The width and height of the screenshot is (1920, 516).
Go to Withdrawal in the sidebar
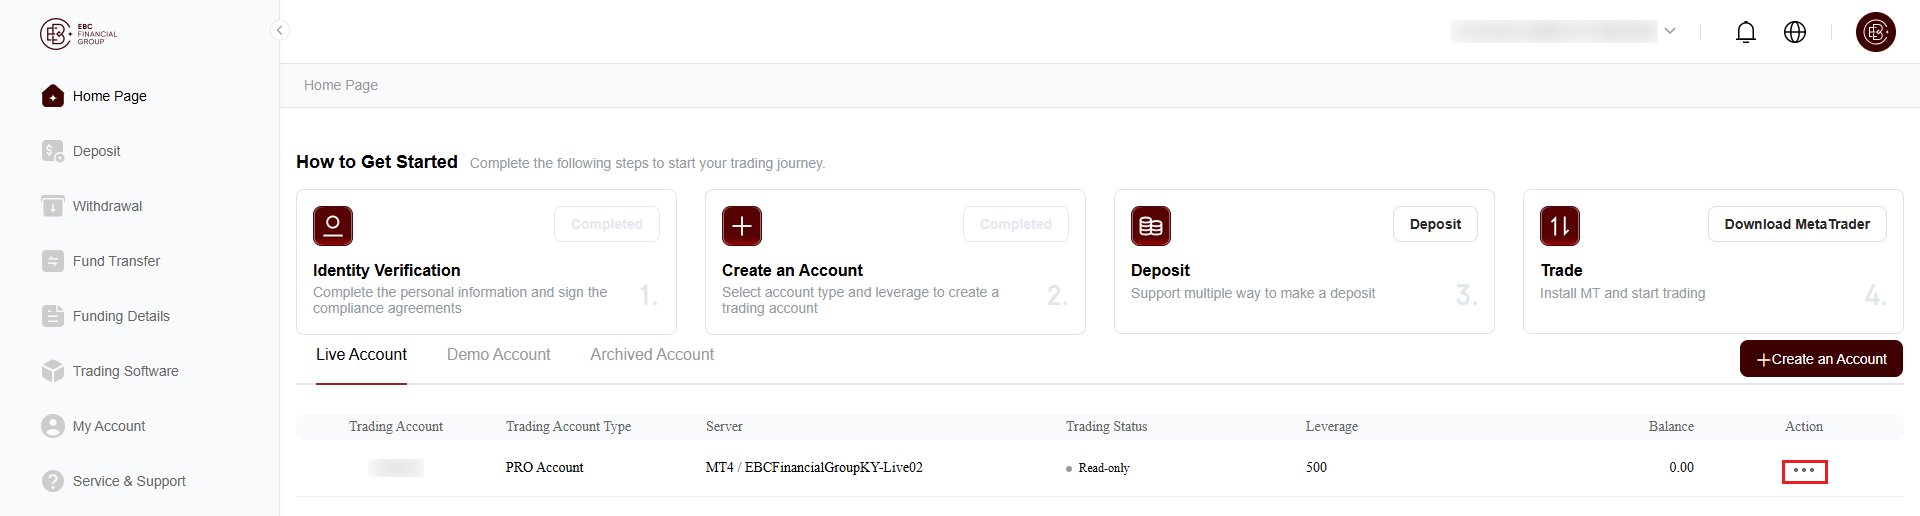[x=107, y=206]
